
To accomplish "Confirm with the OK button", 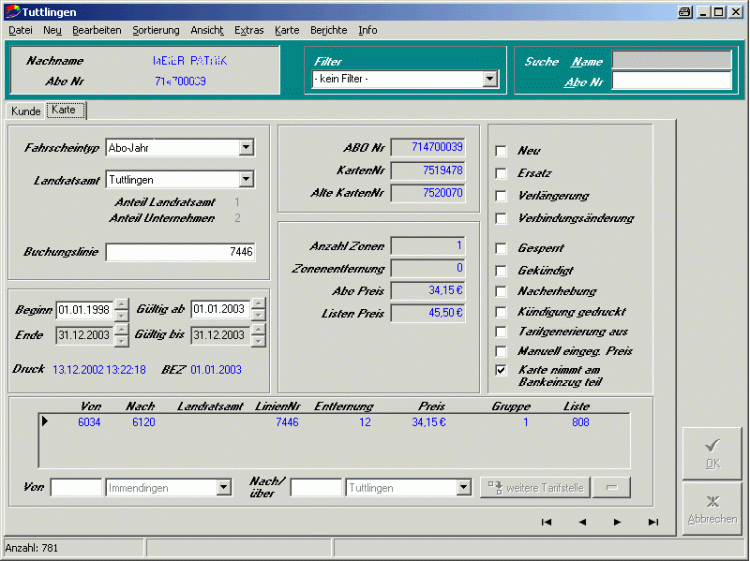I will (x=712, y=453).
